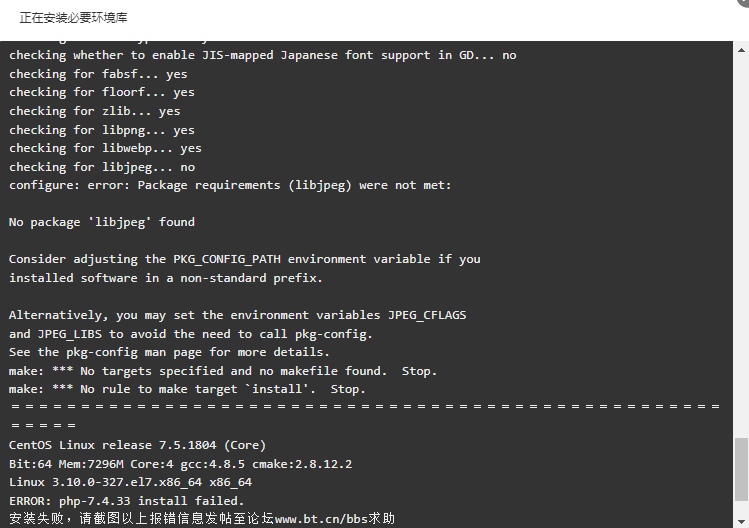The height and width of the screenshot is (528, 749).
Task: Click the 'checking for libwebp... yes' line
Action: (105, 149)
